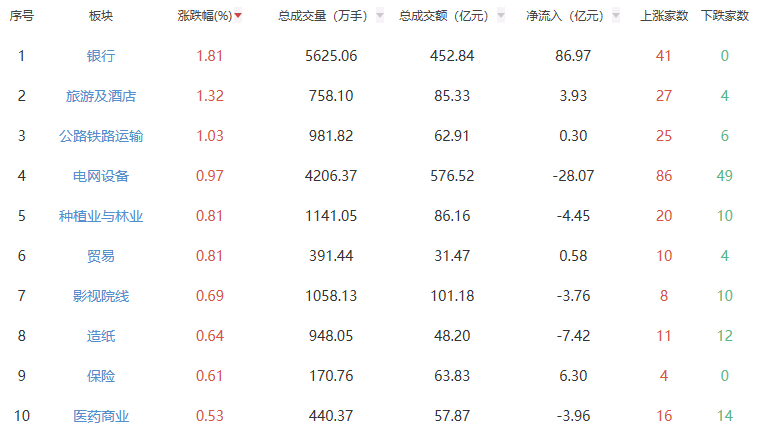Click the 序号 column header
This screenshot has width=761, height=434.
21,16
